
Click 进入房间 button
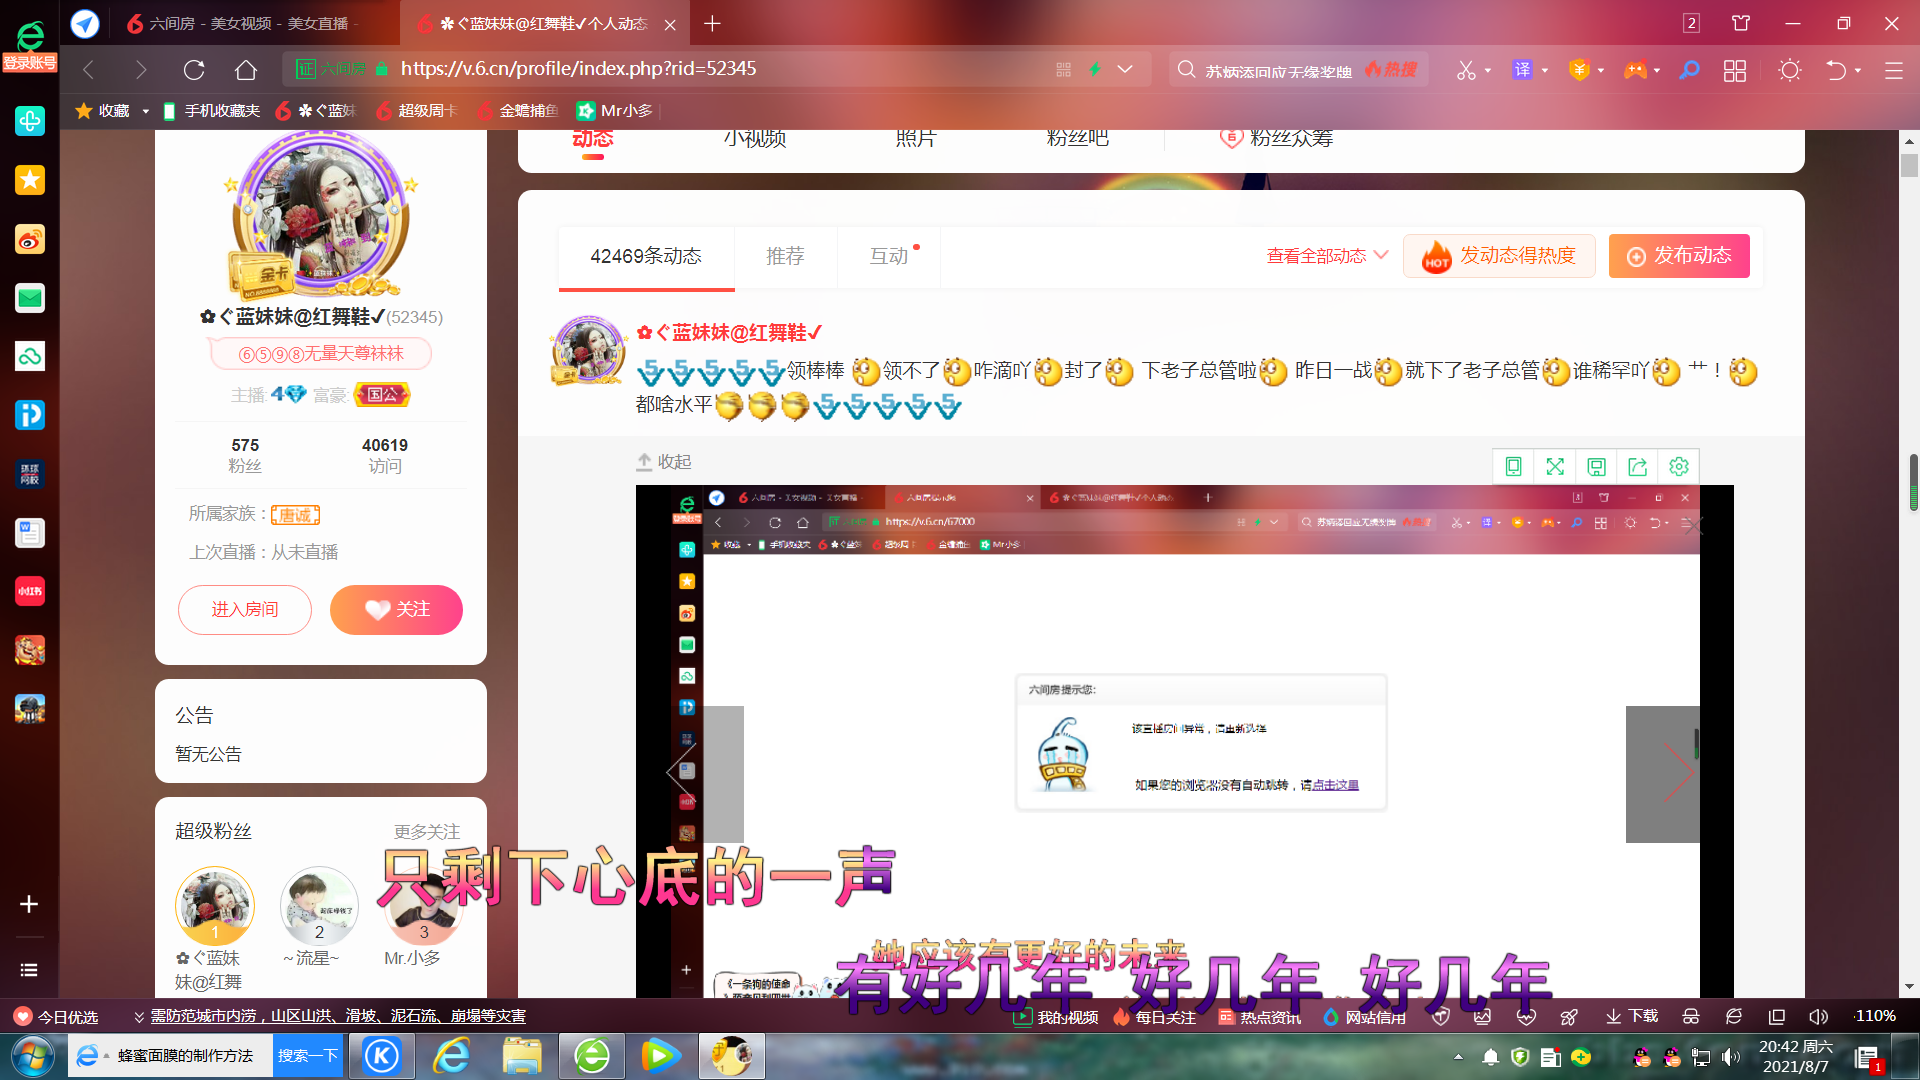(245, 610)
